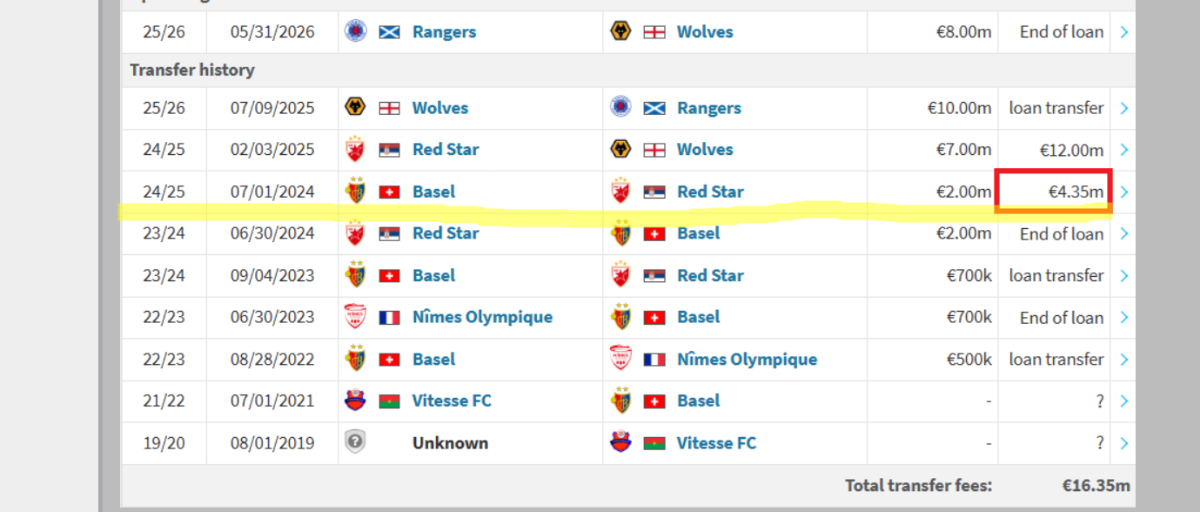The width and height of the screenshot is (1200, 512).
Task: Click the €12.00m fee for Wolves transfer
Action: click(1072, 150)
